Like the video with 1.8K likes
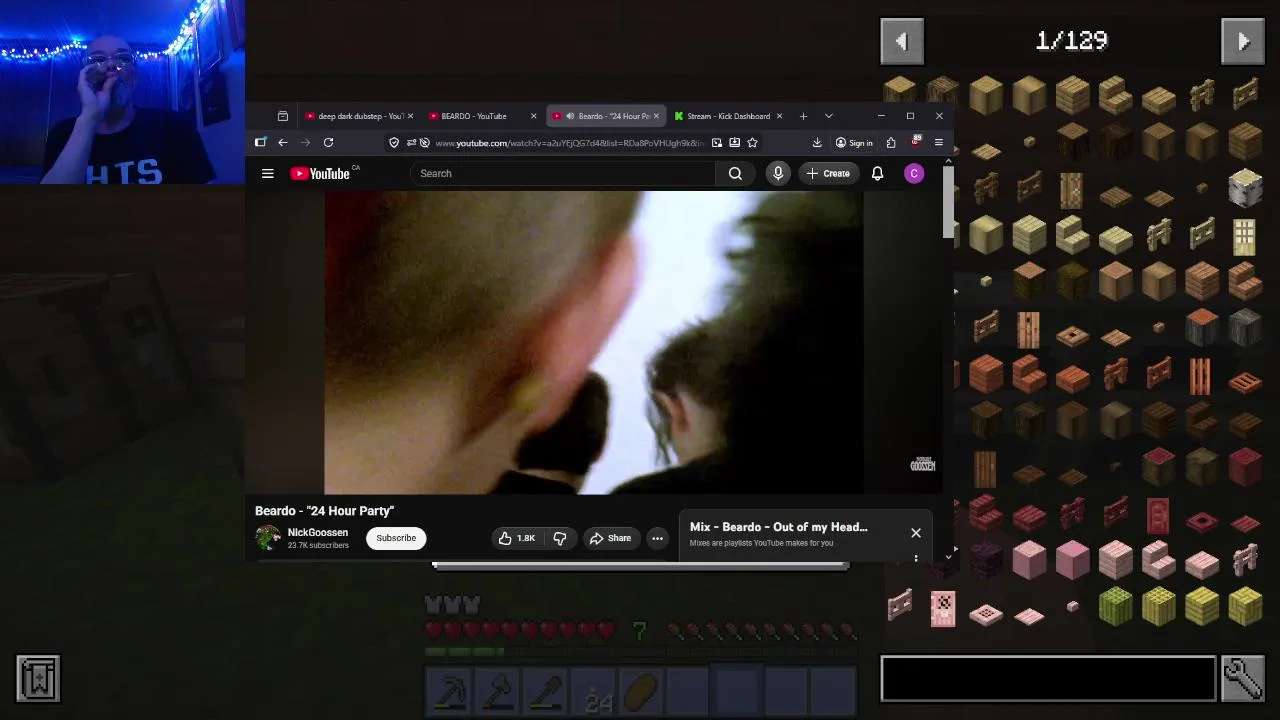 (517, 538)
